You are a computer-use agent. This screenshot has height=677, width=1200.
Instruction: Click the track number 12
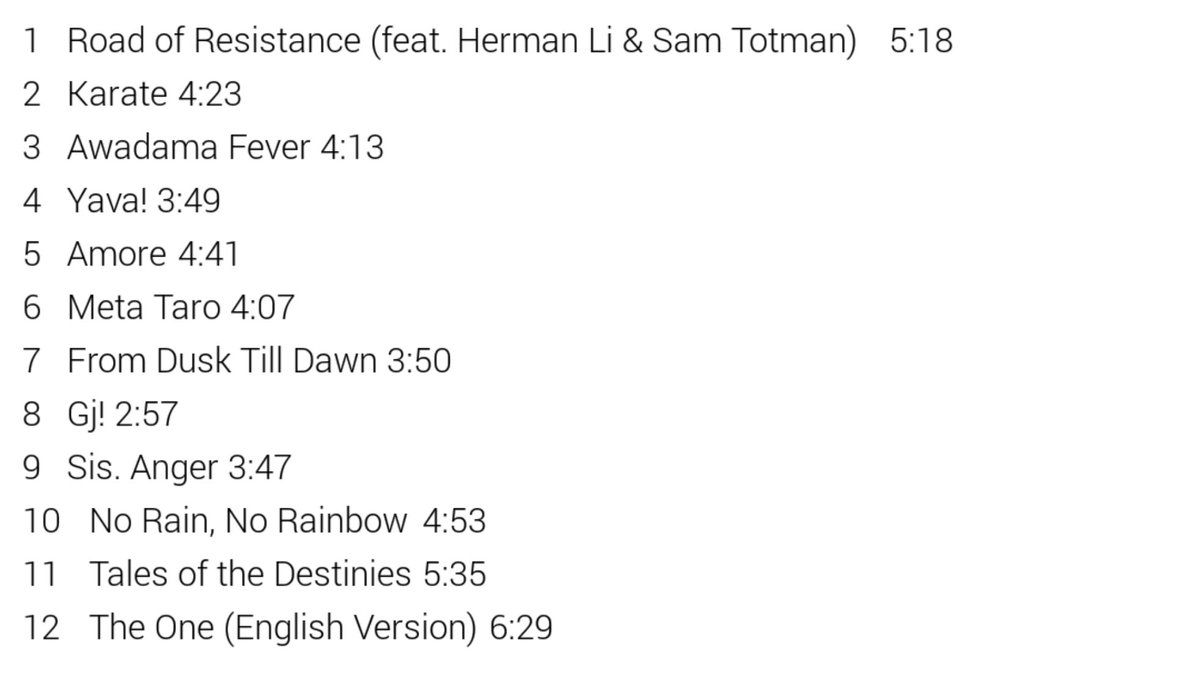coord(42,628)
